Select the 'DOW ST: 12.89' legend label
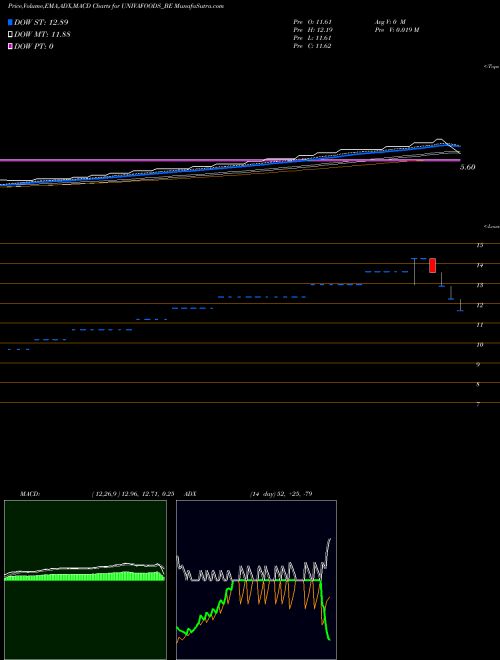 pyautogui.click(x=41, y=22)
